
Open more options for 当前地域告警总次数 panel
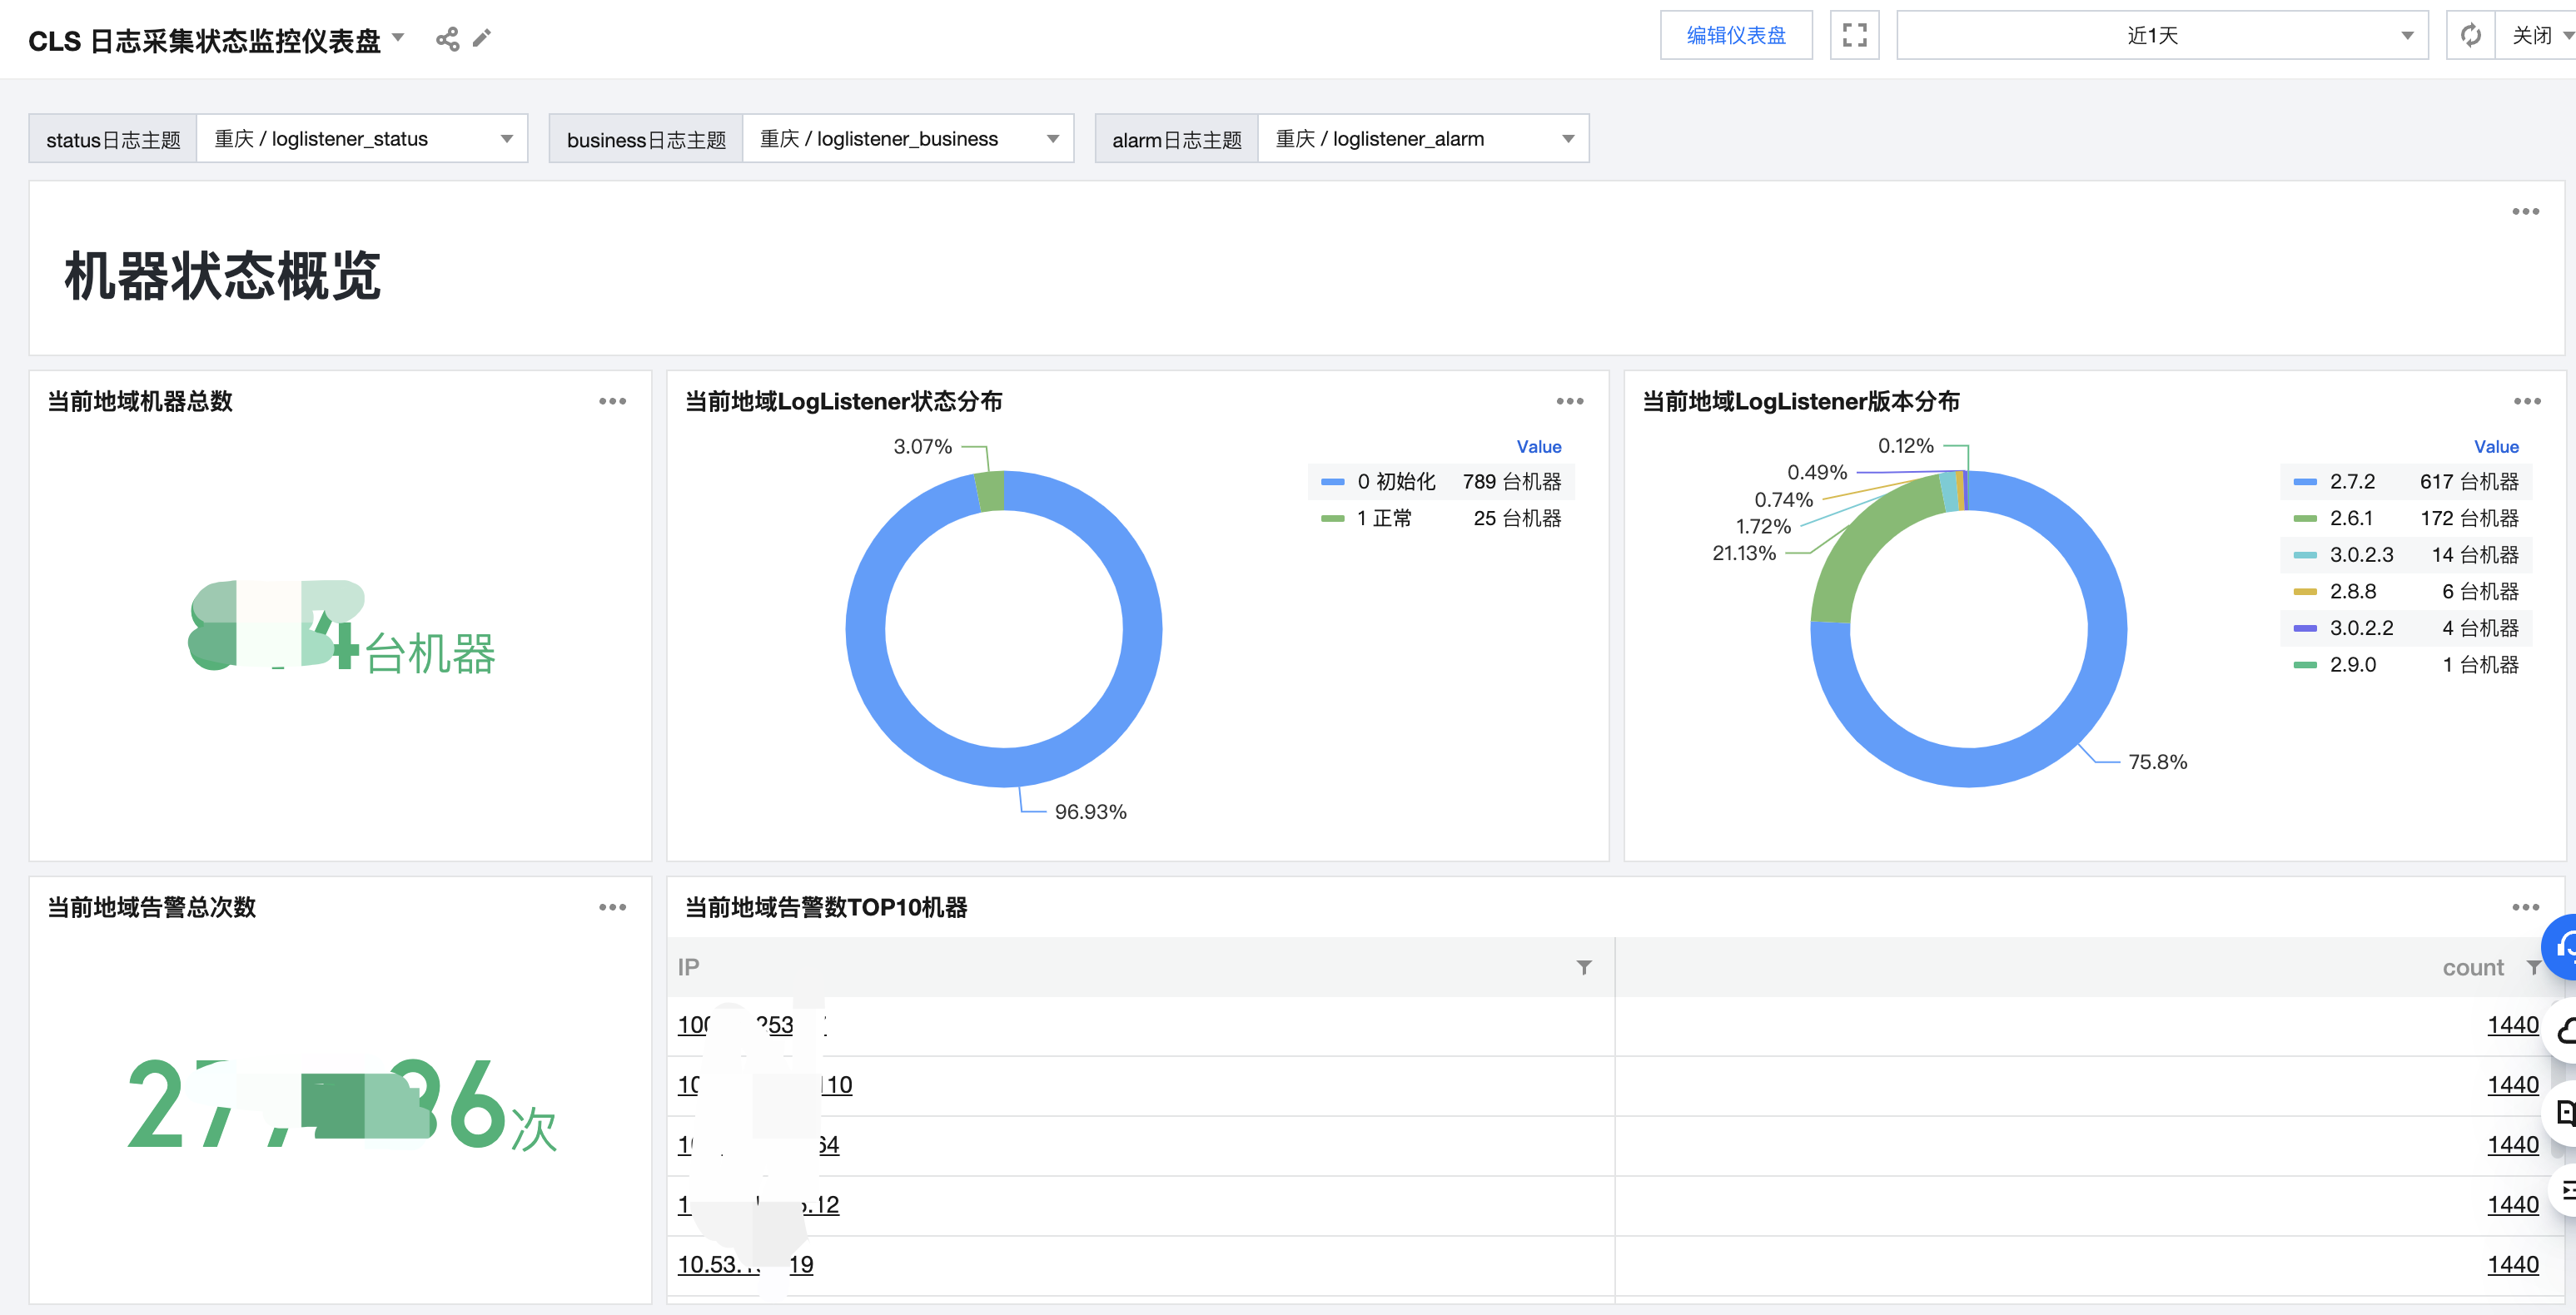click(x=612, y=908)
